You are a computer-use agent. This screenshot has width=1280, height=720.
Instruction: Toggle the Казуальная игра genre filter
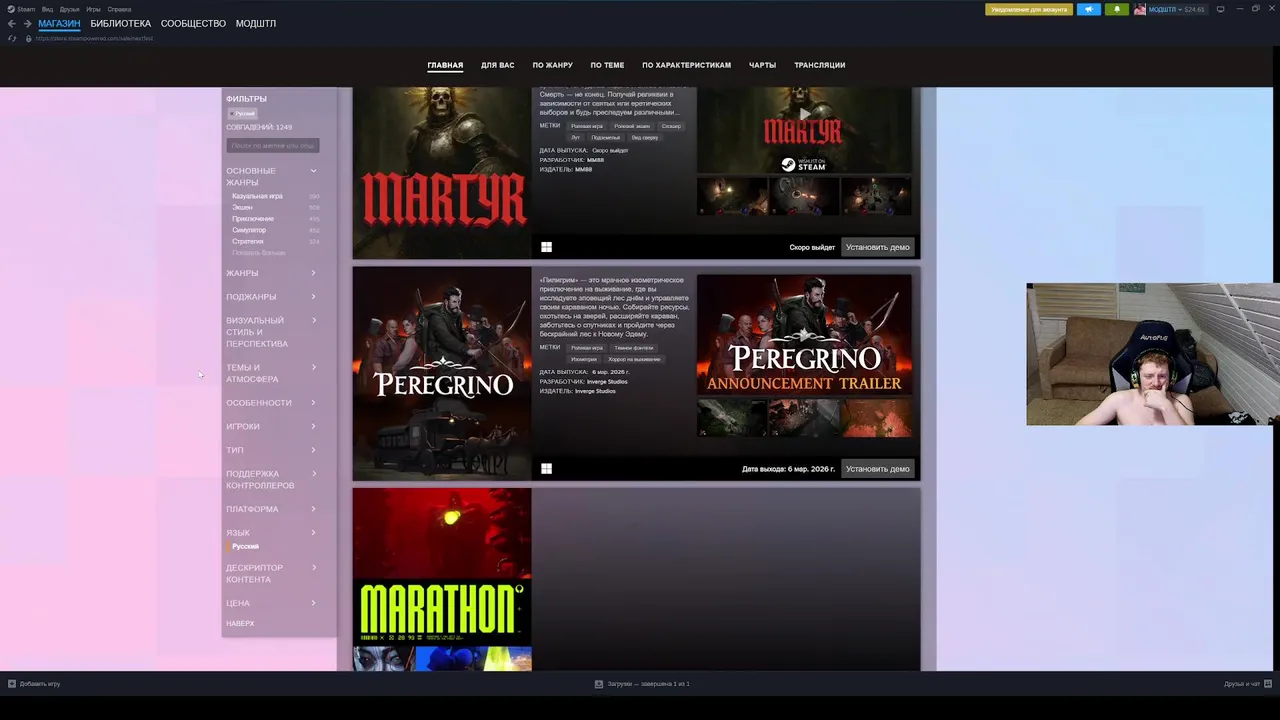[257, 196]
